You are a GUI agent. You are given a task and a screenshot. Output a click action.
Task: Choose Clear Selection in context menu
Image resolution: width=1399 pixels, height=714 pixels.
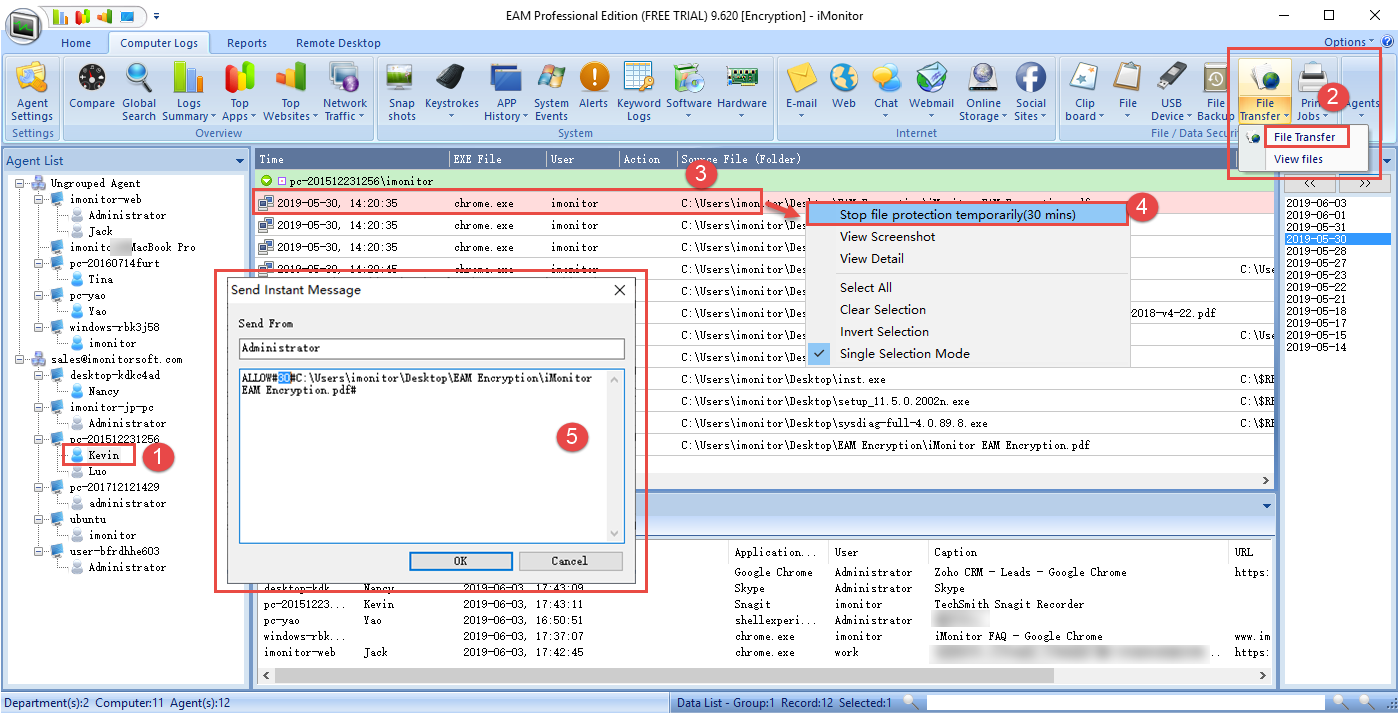point(882,310)
